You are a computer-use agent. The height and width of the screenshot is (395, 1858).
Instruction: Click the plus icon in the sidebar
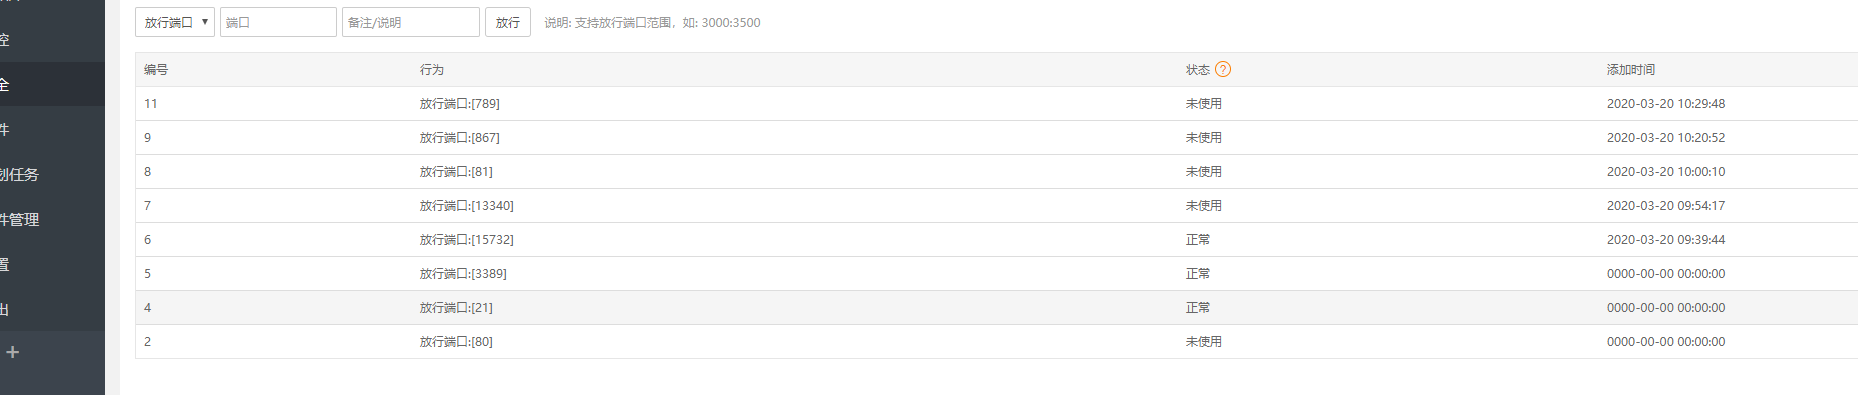[13, 352]
